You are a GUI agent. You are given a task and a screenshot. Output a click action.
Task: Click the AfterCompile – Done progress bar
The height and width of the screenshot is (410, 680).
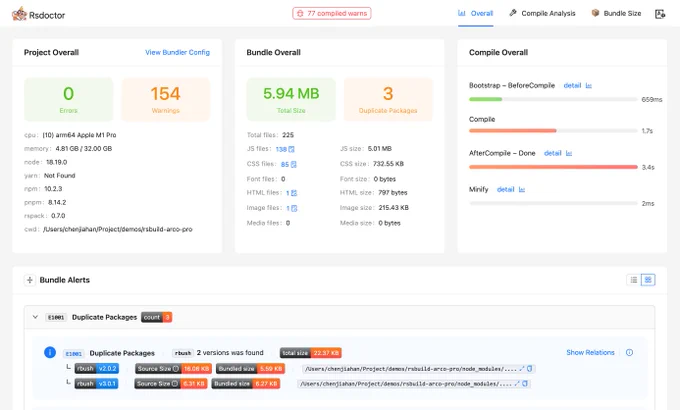click(553, 167)
